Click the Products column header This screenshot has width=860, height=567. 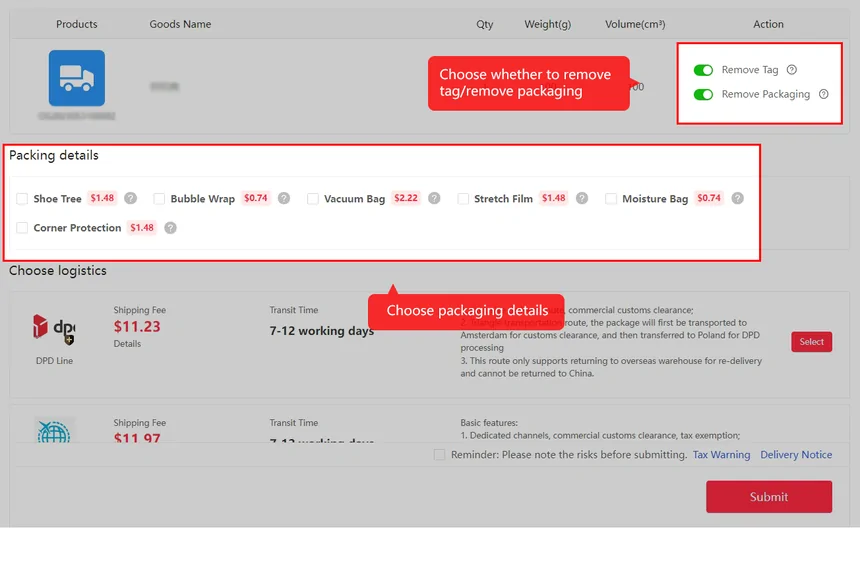(x=77, y=24)
